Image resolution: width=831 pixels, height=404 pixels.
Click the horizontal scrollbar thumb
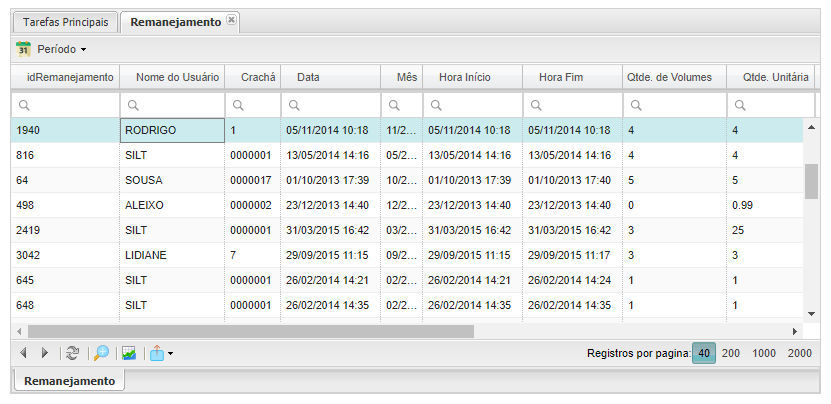click(x=251, y=331)
